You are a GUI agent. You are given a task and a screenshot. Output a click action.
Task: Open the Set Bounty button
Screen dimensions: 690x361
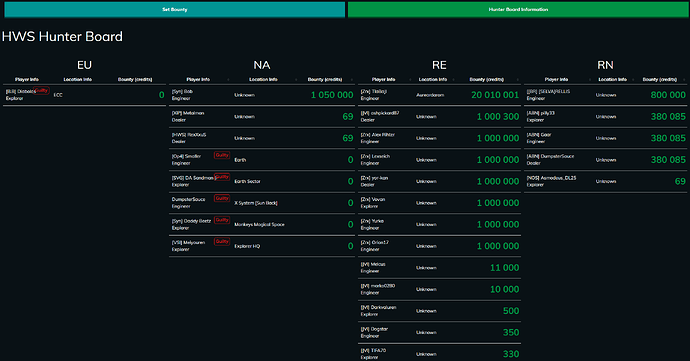(x=175, y=9)
